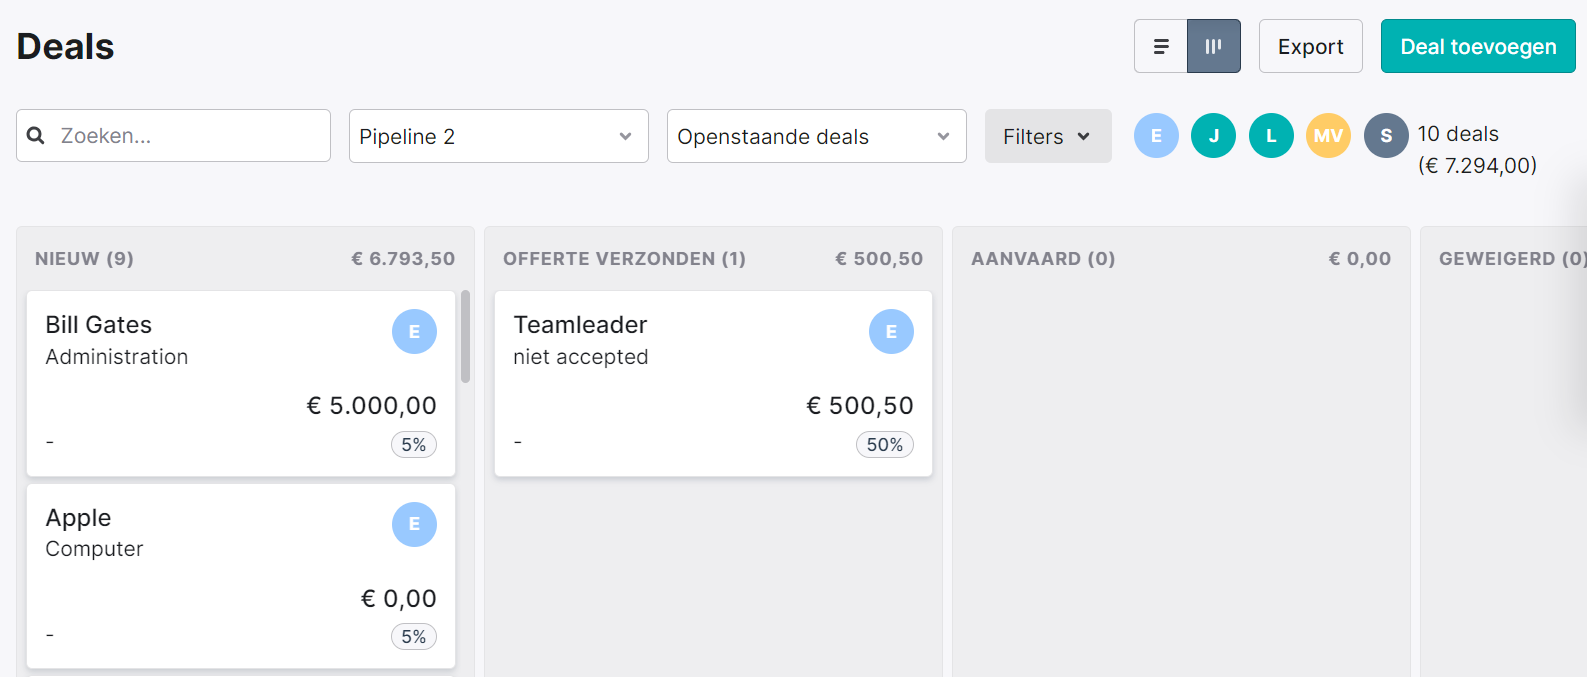Open the Apple Computer deal card
Viewport: 1587px width, 677px height.
coord(241,576)
